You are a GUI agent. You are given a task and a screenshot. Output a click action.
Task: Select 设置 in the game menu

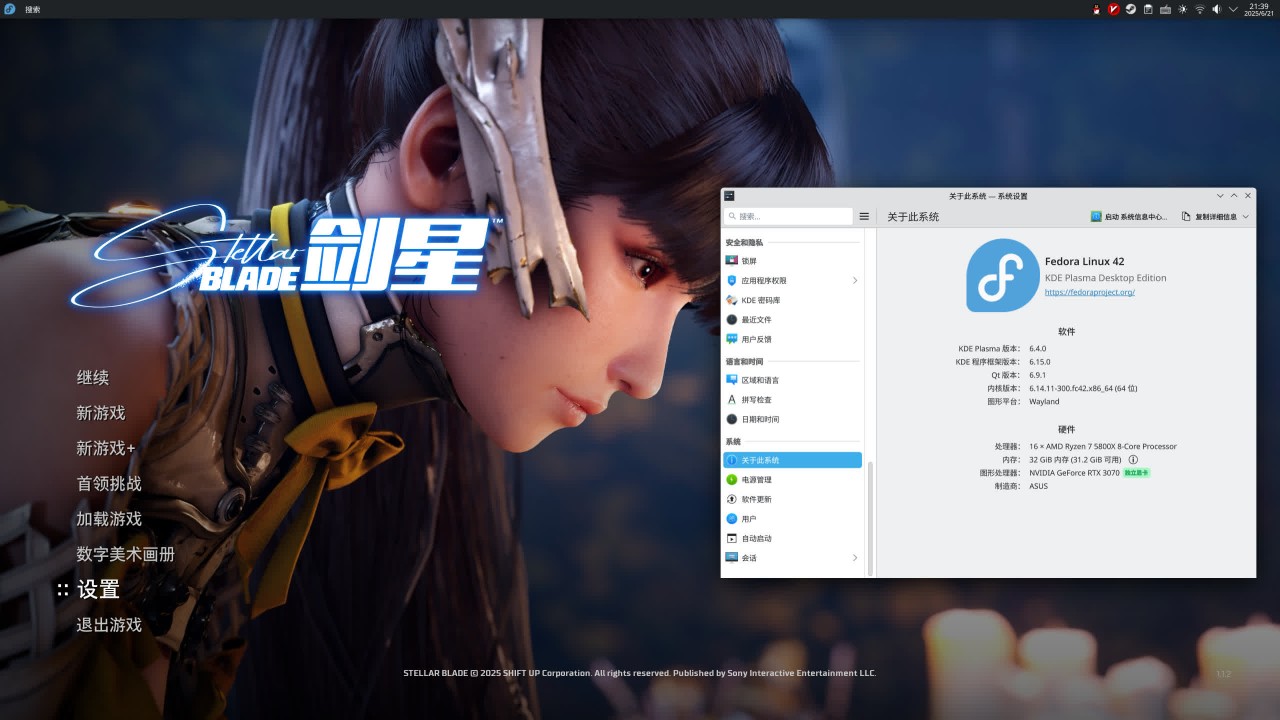(98, 590)
